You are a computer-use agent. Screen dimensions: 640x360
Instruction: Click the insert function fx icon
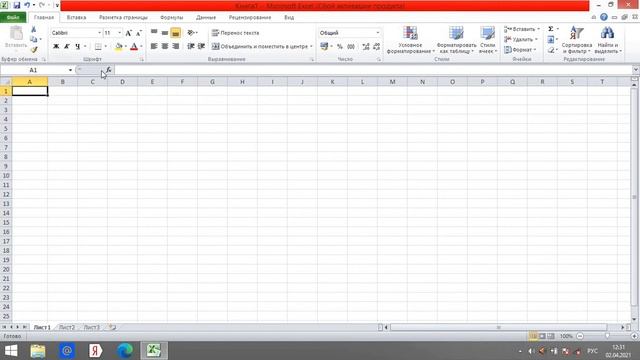pos(108,70)
